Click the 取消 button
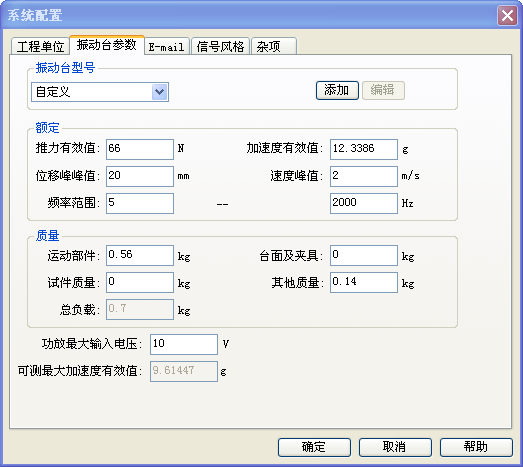 pyautogui.click(x=395, y=447)
